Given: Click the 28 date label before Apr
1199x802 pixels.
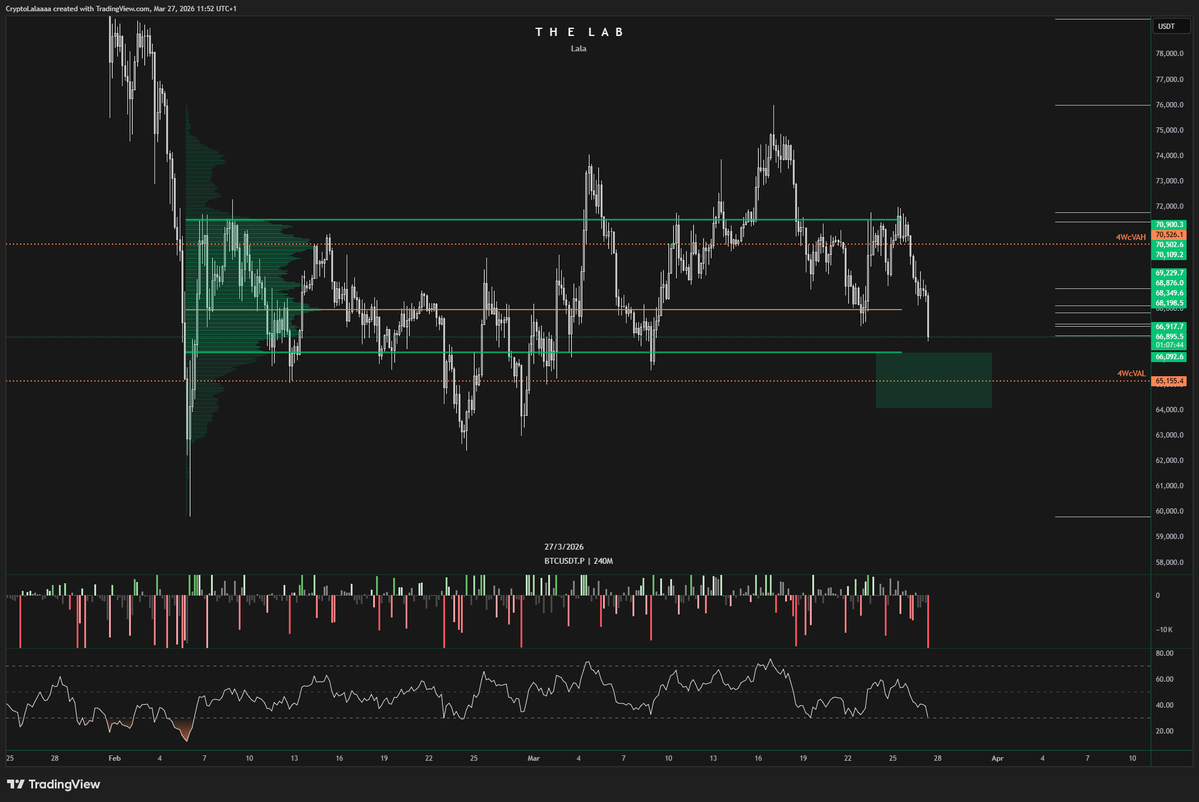Looking at the screenshot, I should [x=937, y=758].
